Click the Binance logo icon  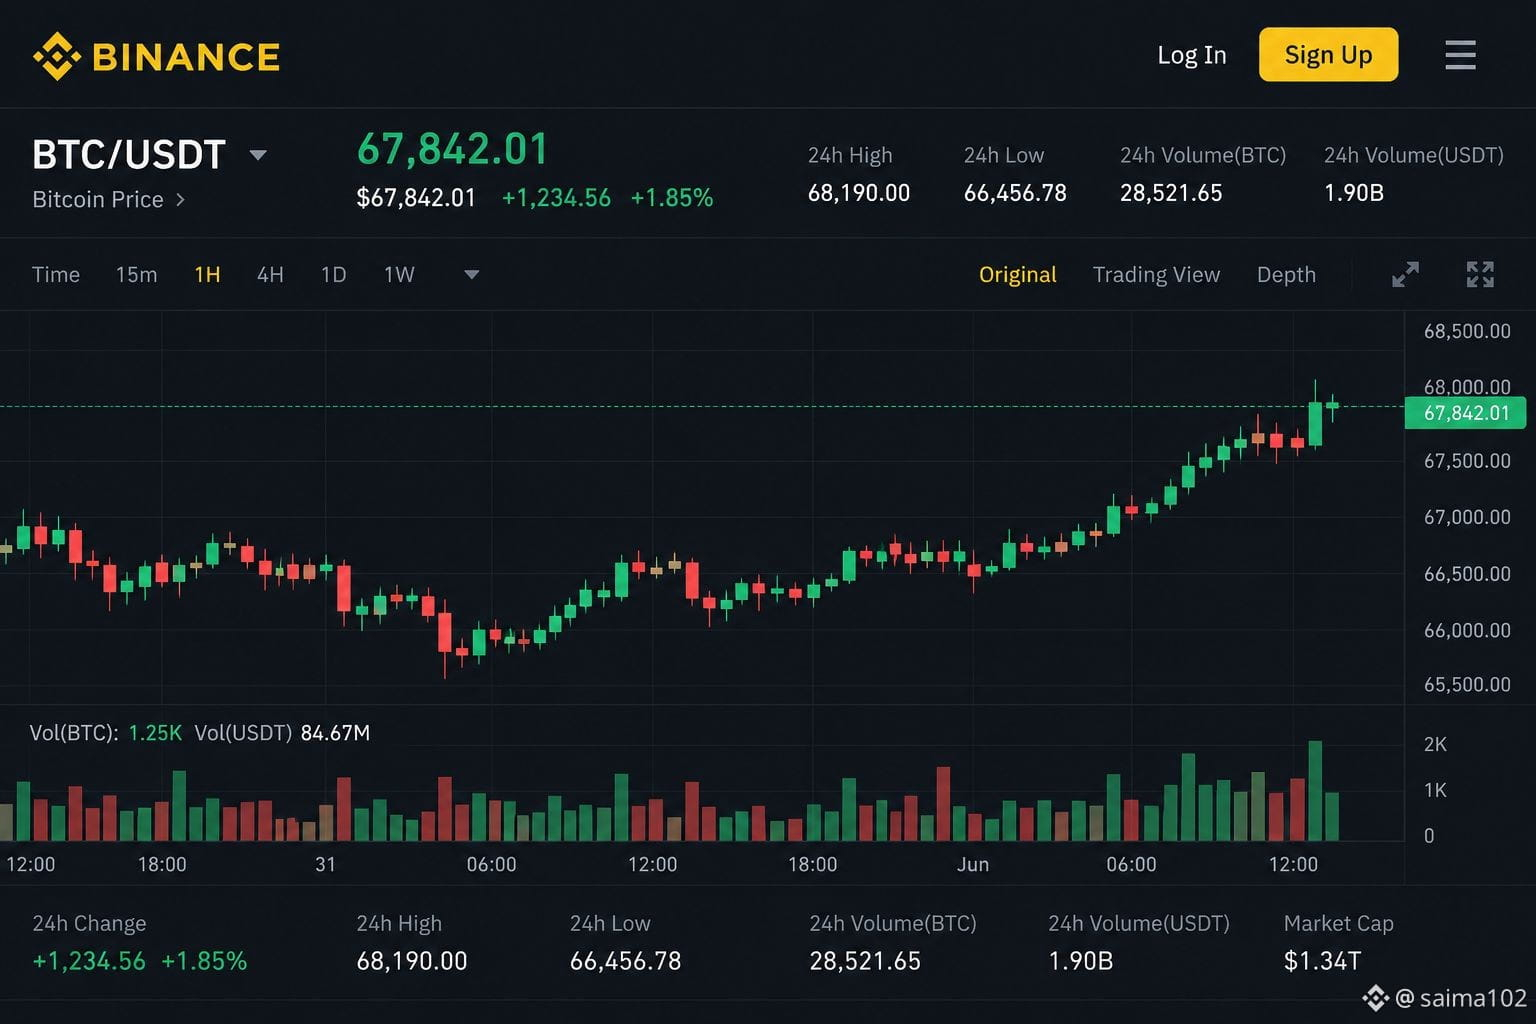click(57, 56)
